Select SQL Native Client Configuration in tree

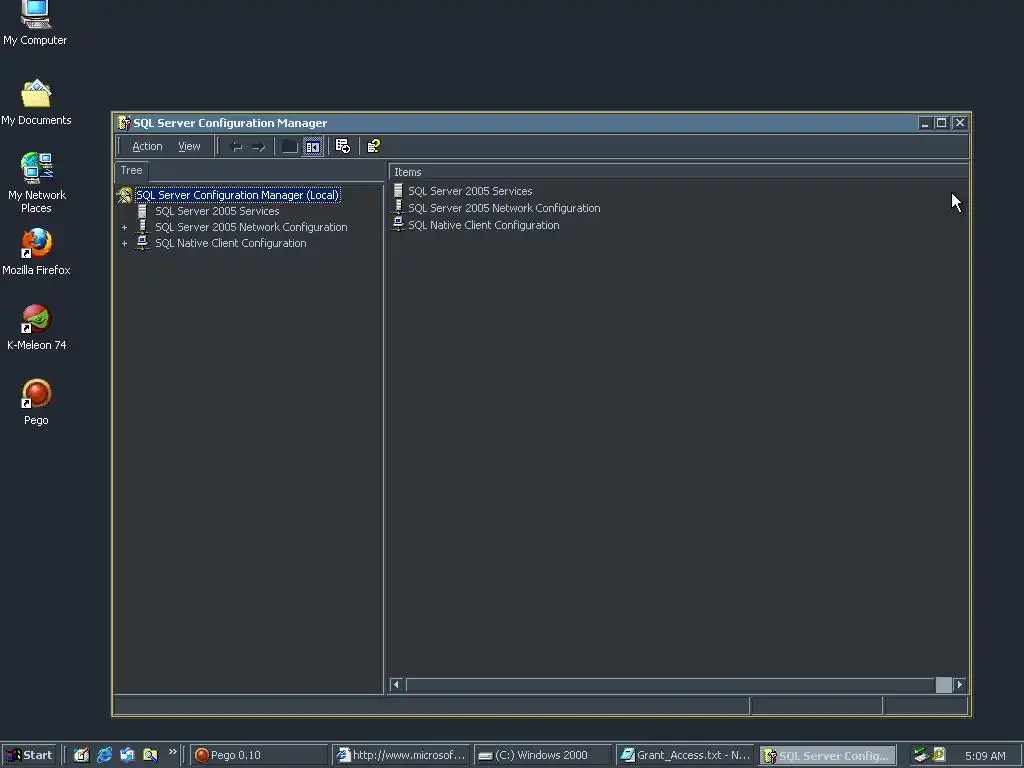click(231, 243)
